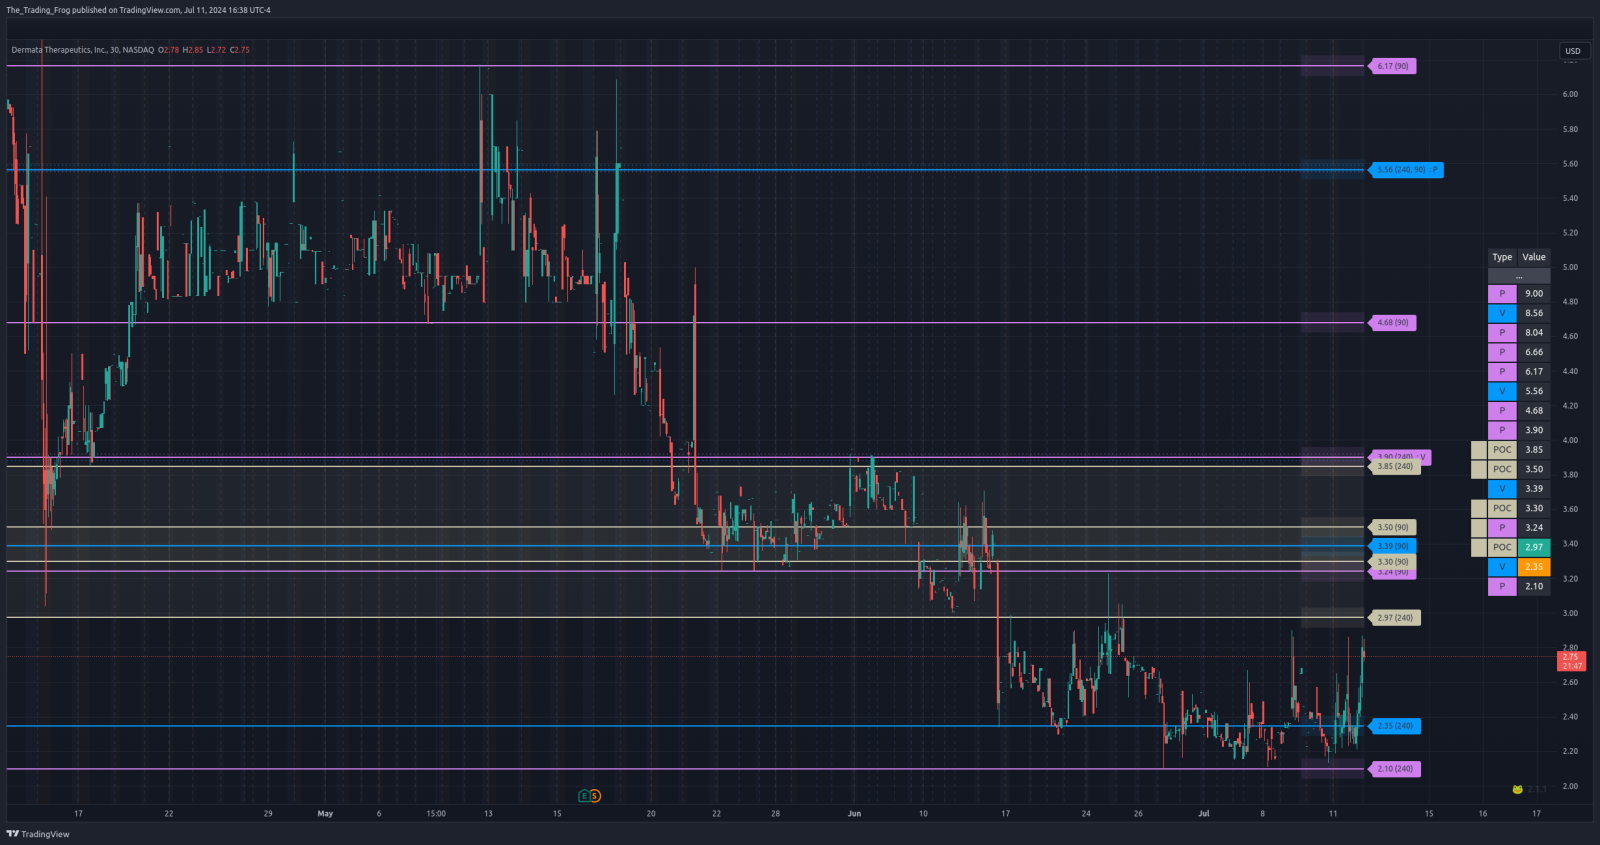Click the 8.56 value cell

point(1534,313)
